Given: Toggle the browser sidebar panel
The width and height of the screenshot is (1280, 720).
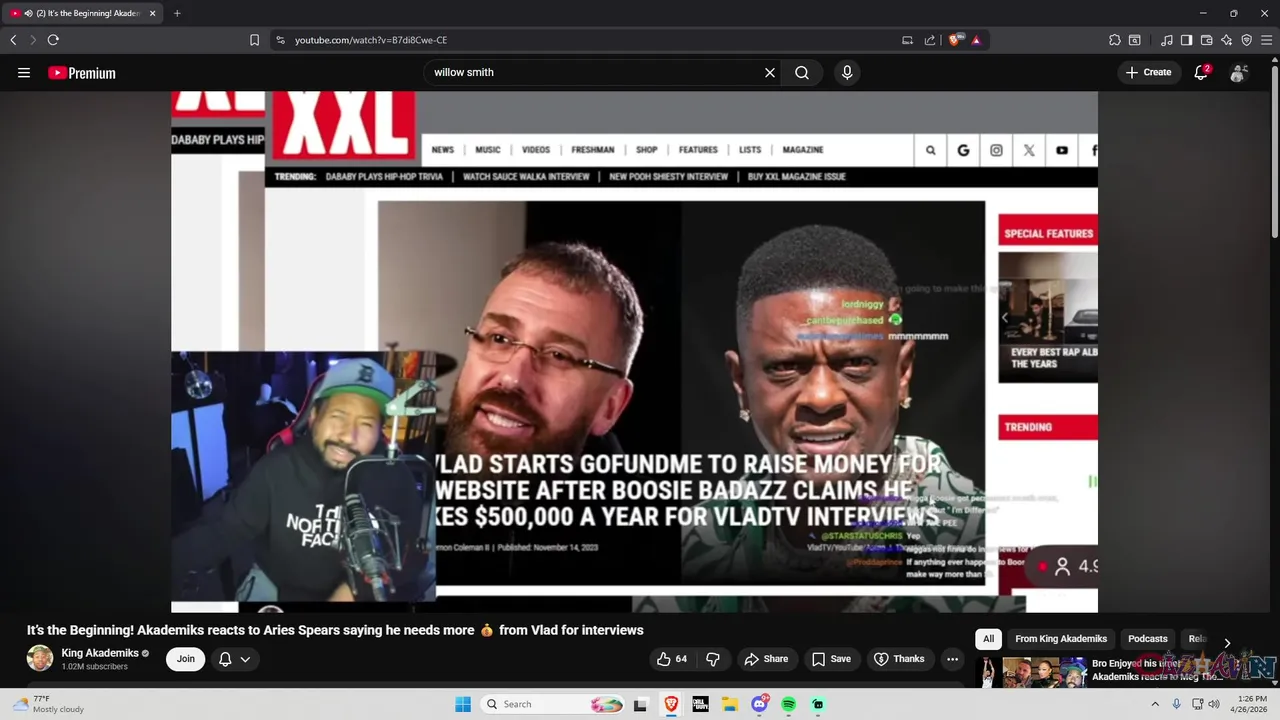Looking at the screenshot, I should 1186,40.
